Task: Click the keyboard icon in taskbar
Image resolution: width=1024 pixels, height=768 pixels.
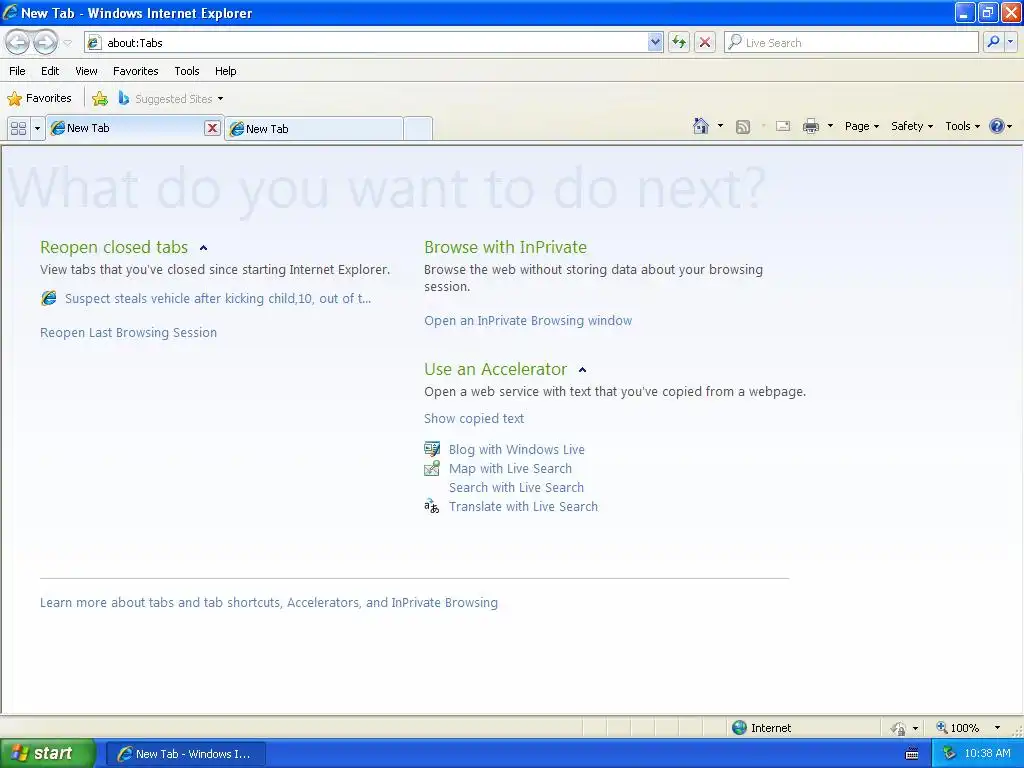Action: [912, 754]
